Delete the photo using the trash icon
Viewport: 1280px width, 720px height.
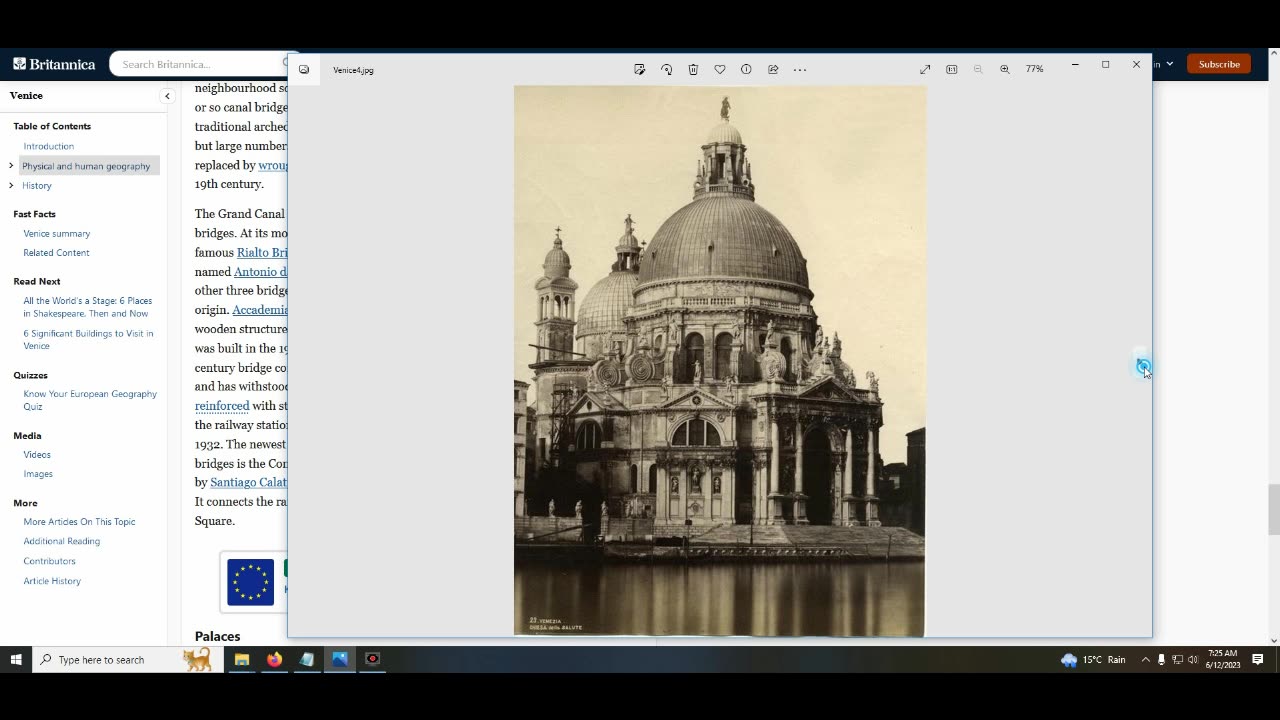pos(693,69)
